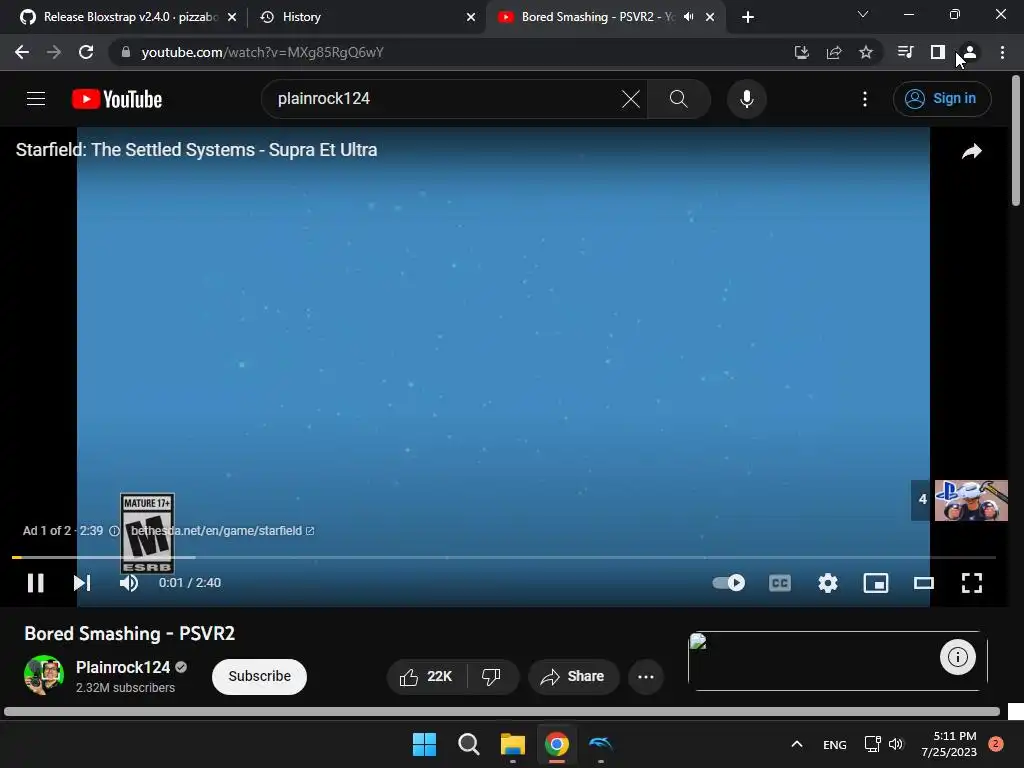The width and height of the screenshot is (1024, 768).
Task: Mute the YouTube tab audio icon
Action: 688,17
